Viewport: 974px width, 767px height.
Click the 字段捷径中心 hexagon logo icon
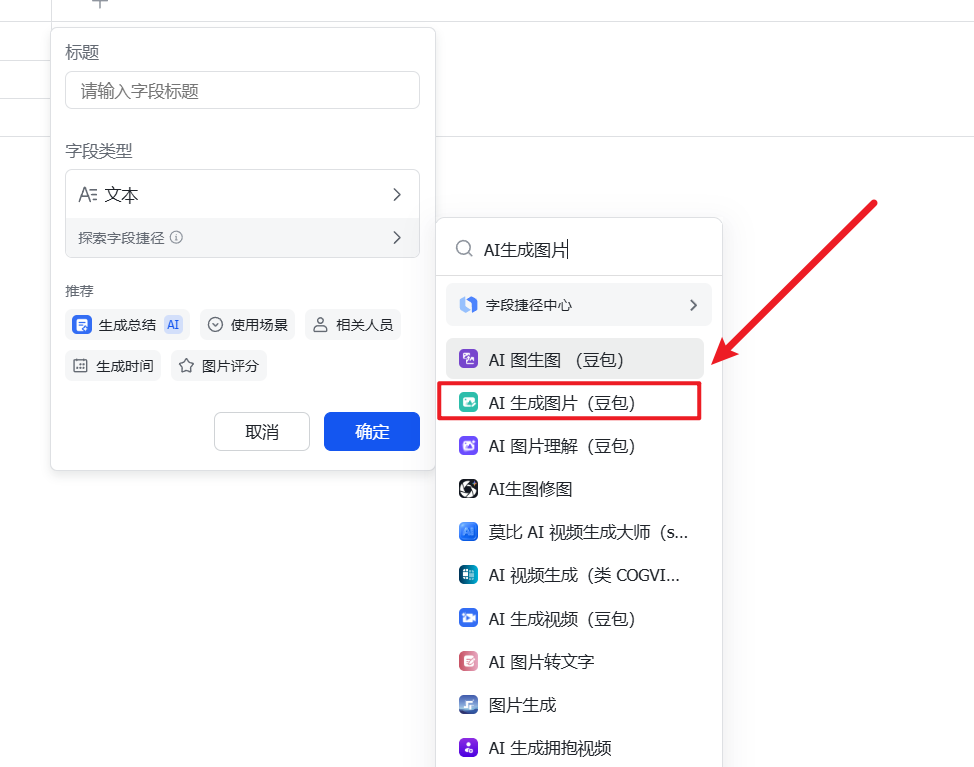pos(468,305)
